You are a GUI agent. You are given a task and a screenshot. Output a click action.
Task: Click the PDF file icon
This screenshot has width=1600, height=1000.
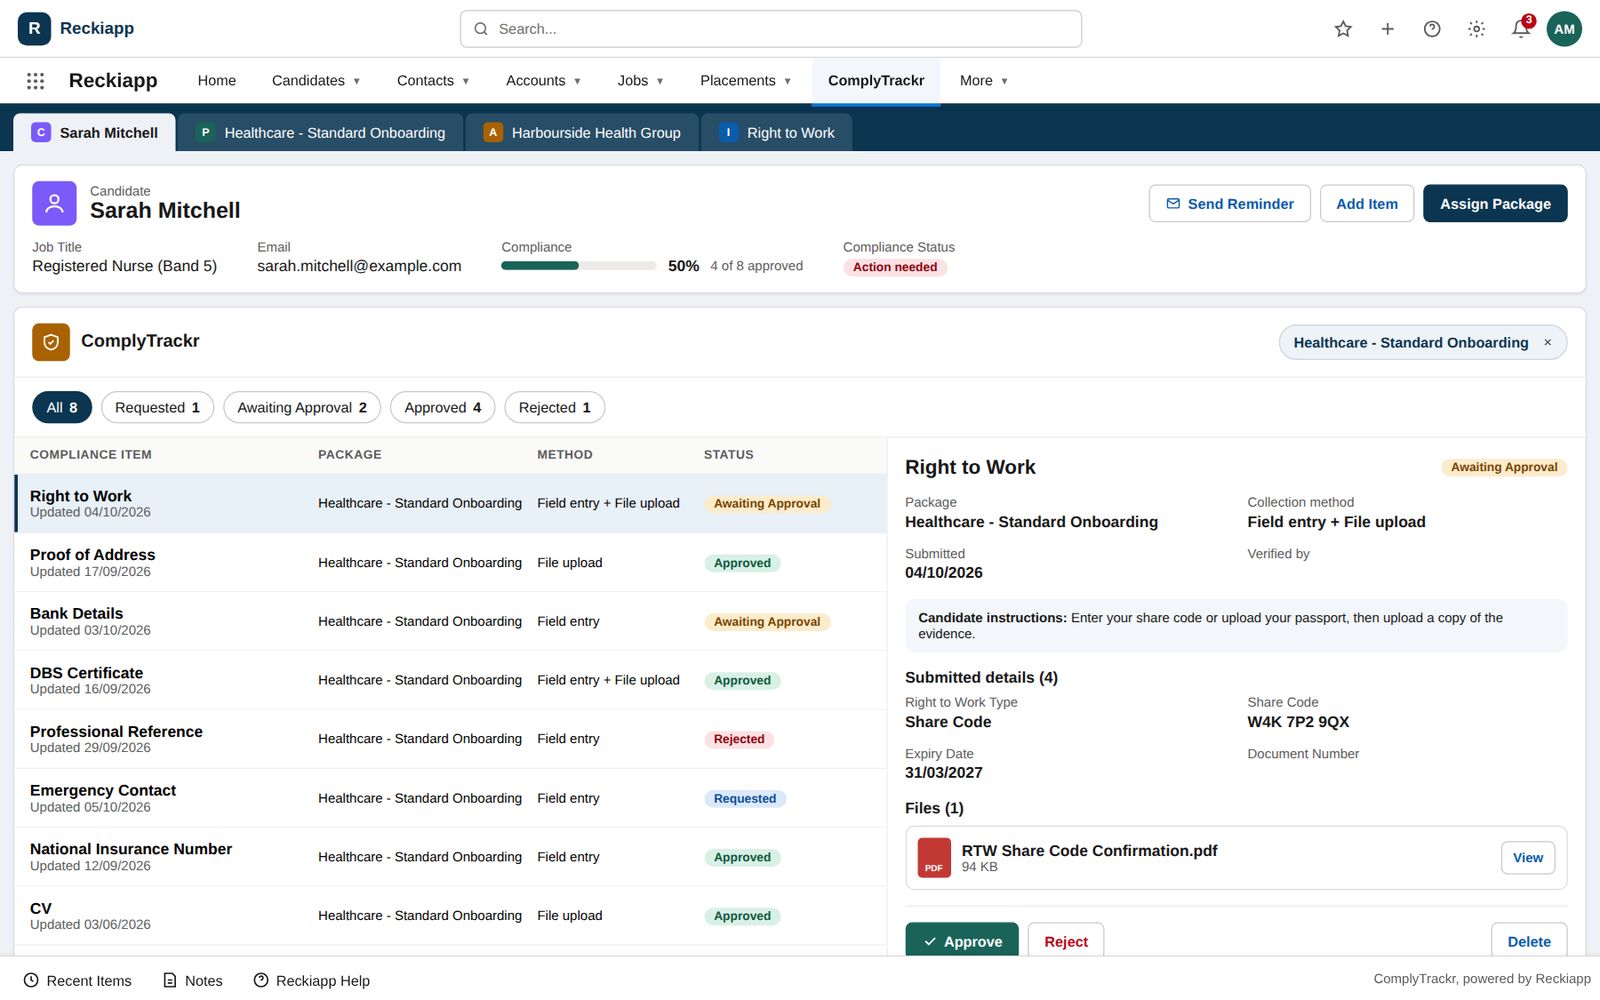[x=934, y=858]
